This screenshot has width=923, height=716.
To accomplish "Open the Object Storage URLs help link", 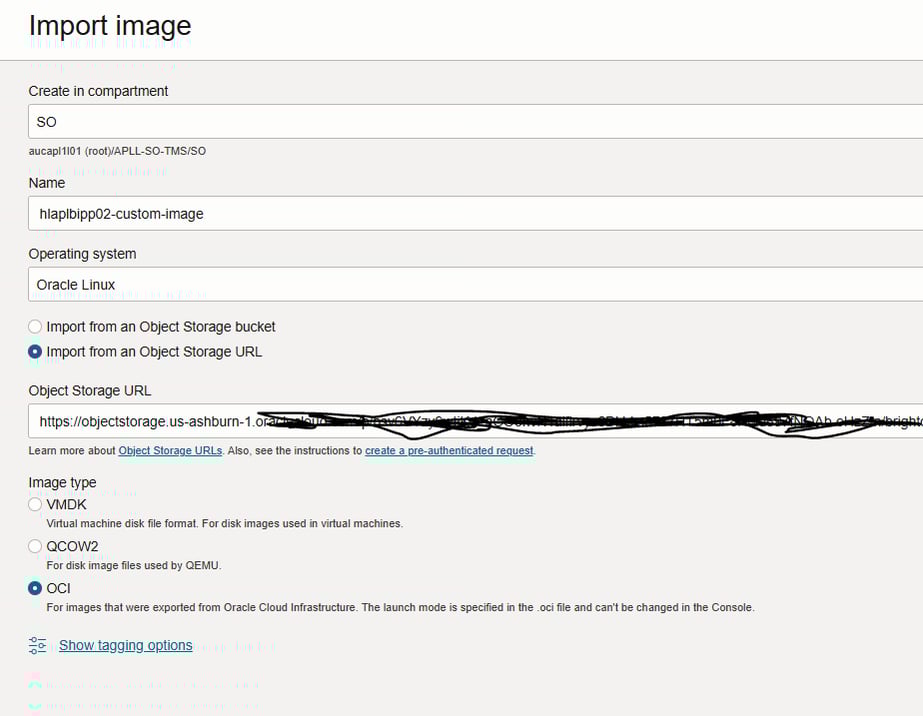I will pos(170,451).
